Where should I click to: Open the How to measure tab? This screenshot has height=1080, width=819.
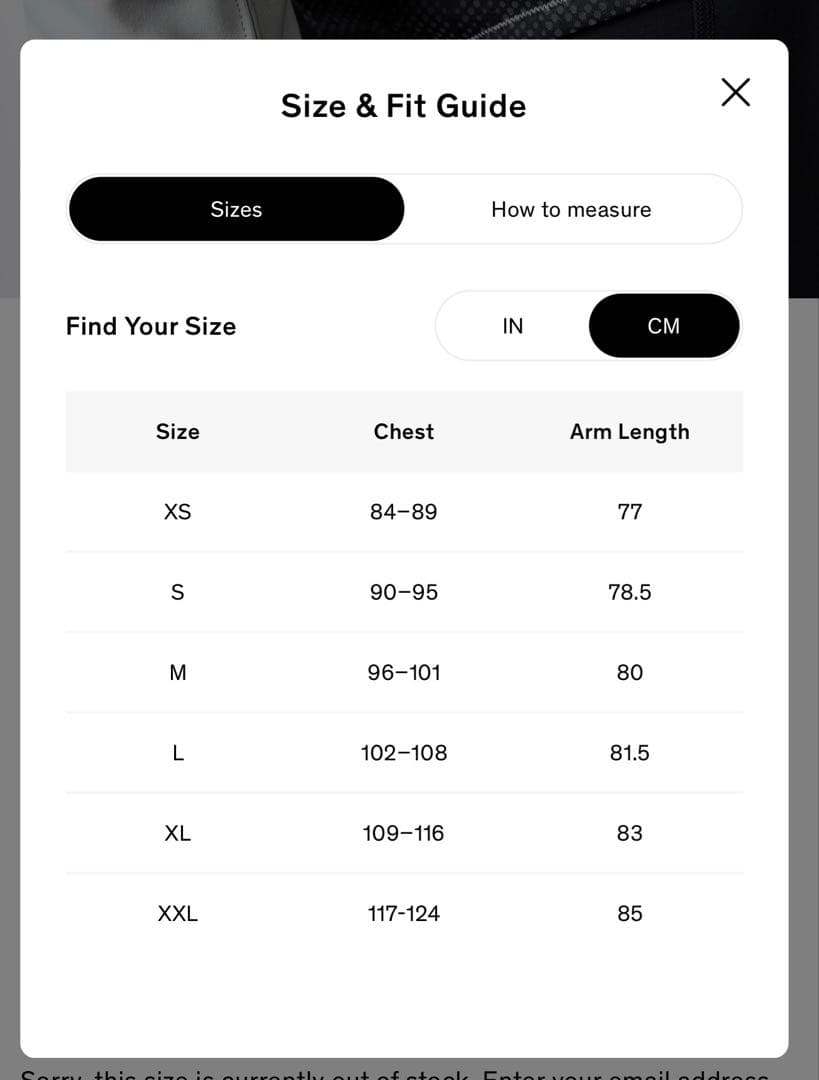(x=571, y=209)
